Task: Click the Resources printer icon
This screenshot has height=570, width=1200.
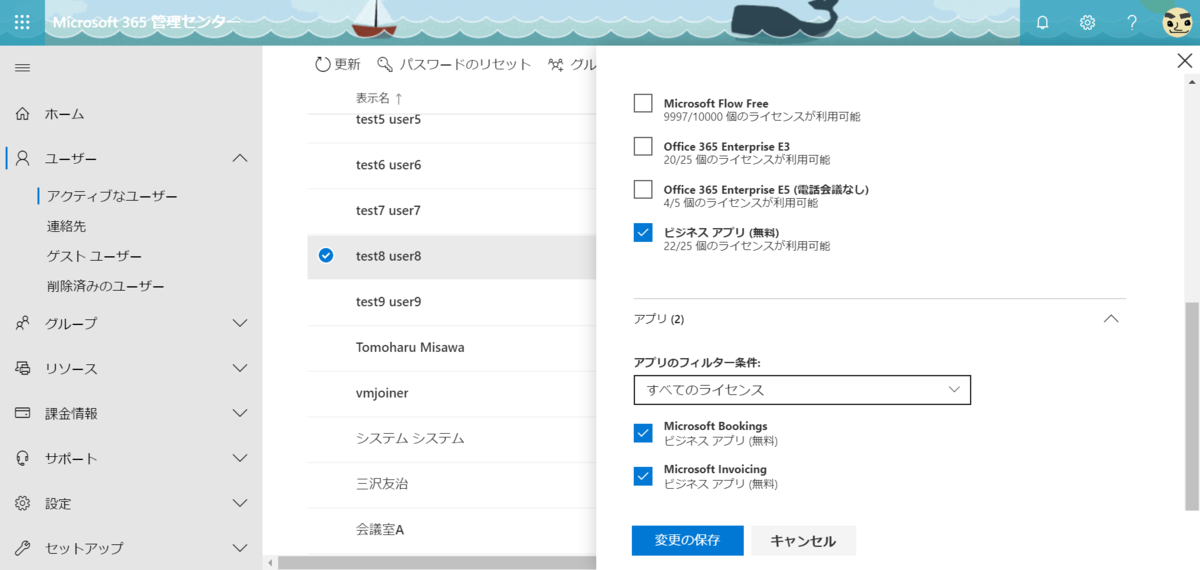Action: 23,368
